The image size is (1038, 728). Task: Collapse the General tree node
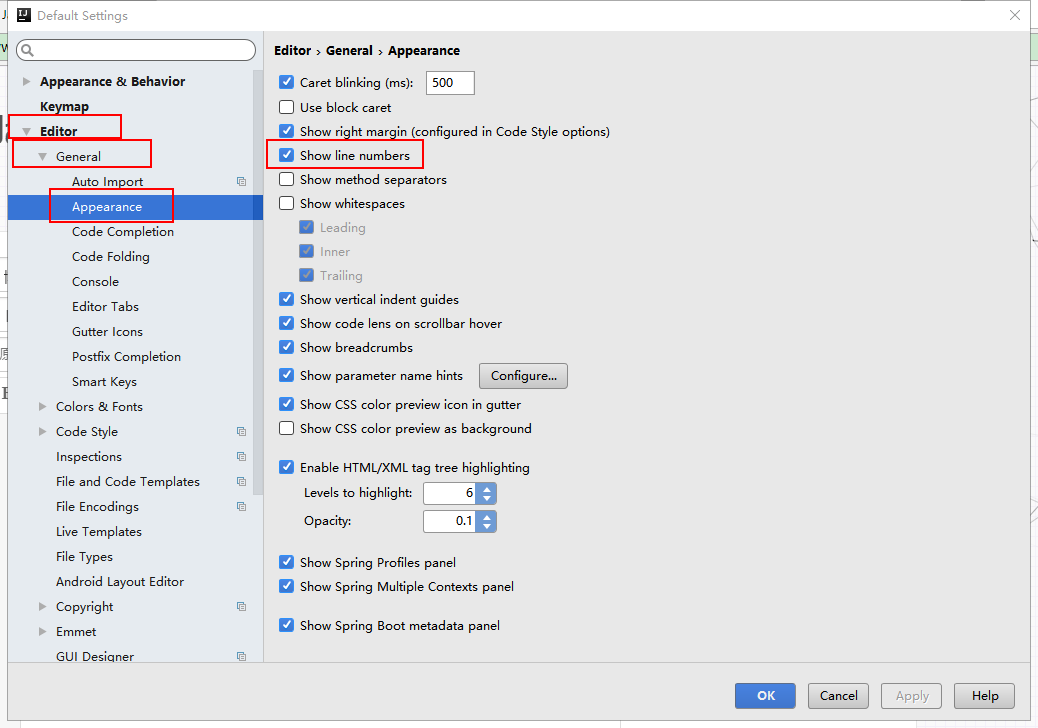[x=42, y=157]
